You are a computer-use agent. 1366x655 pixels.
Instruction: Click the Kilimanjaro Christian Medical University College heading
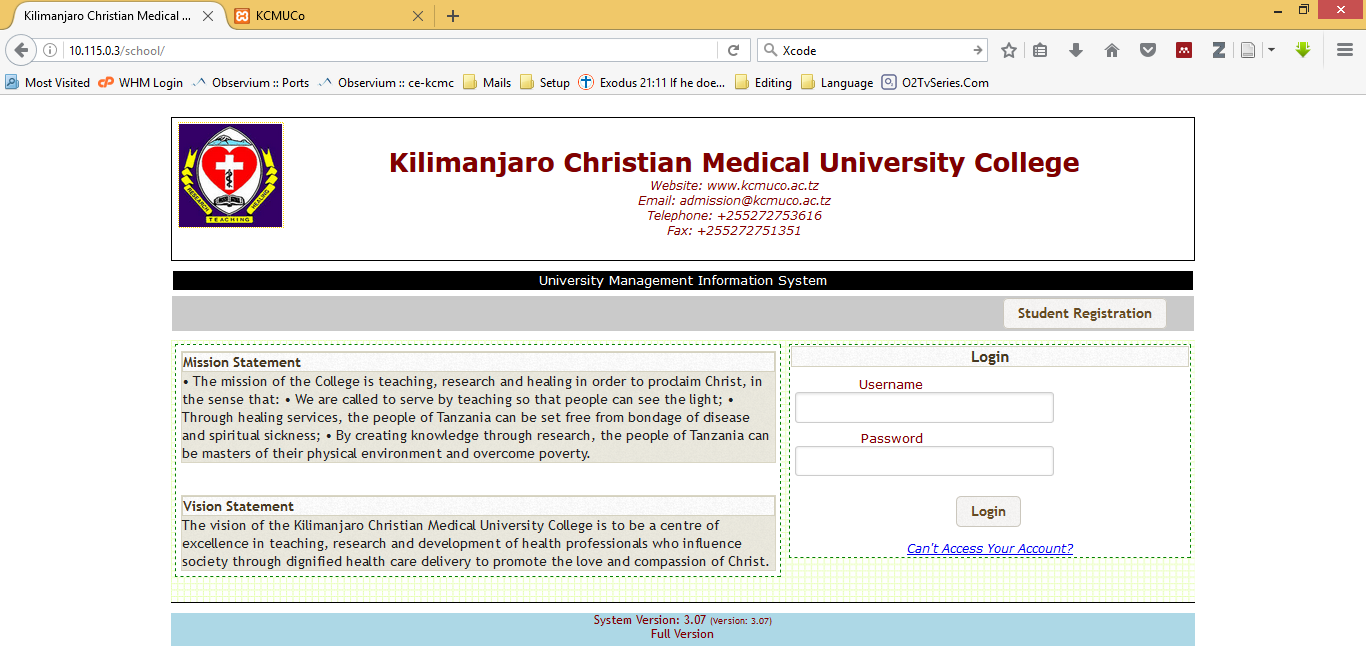(x=734, y=162)
